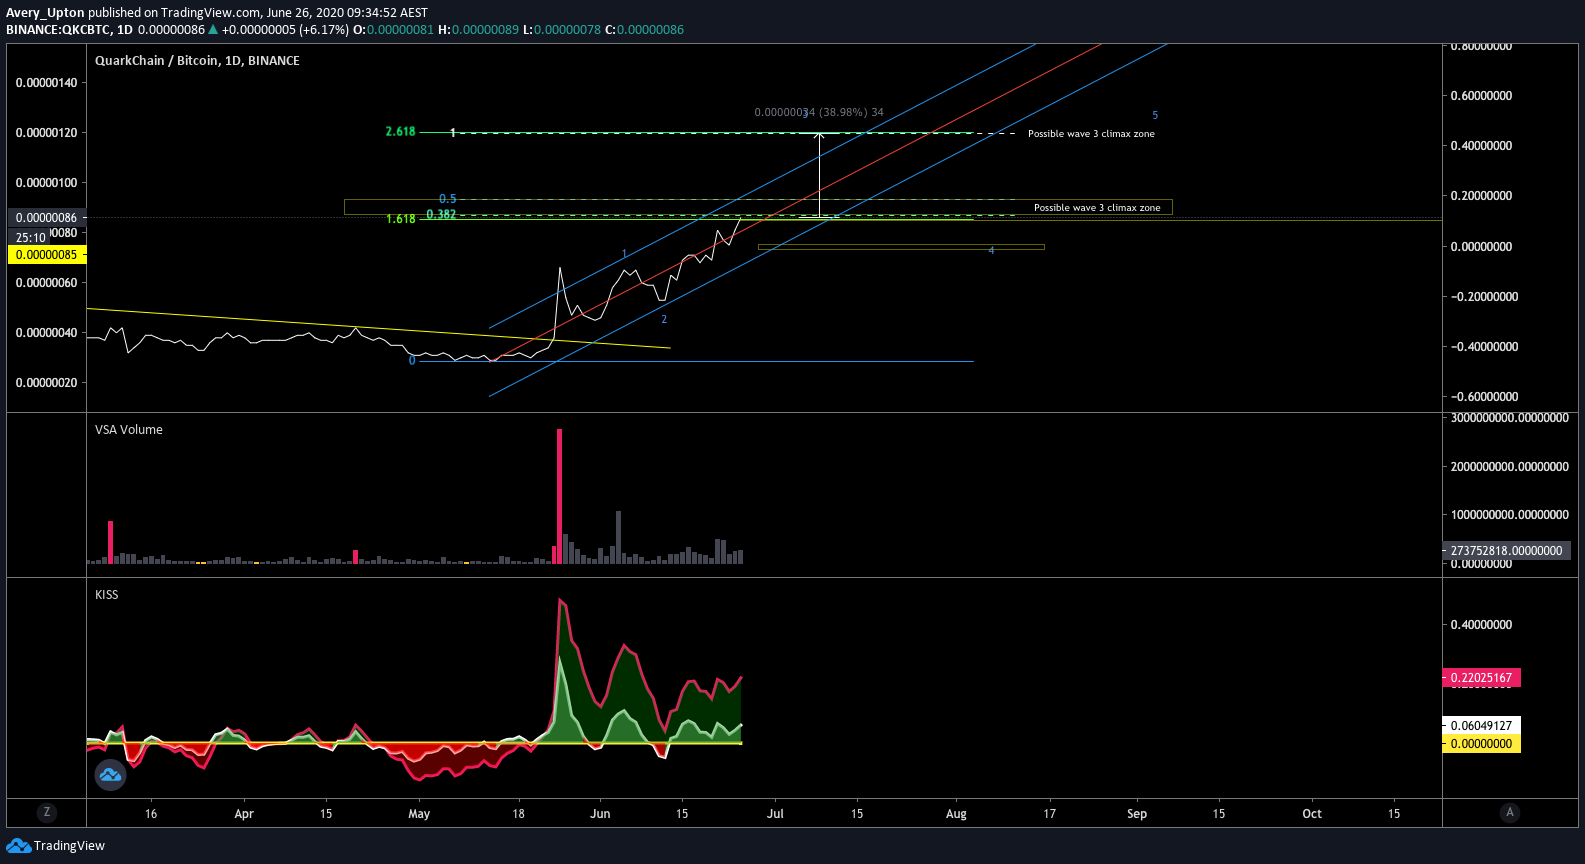Click the yellow 0.00000085 price tag
The height and width of the screenshot is (864, 1585).
[x=46, y=255]
